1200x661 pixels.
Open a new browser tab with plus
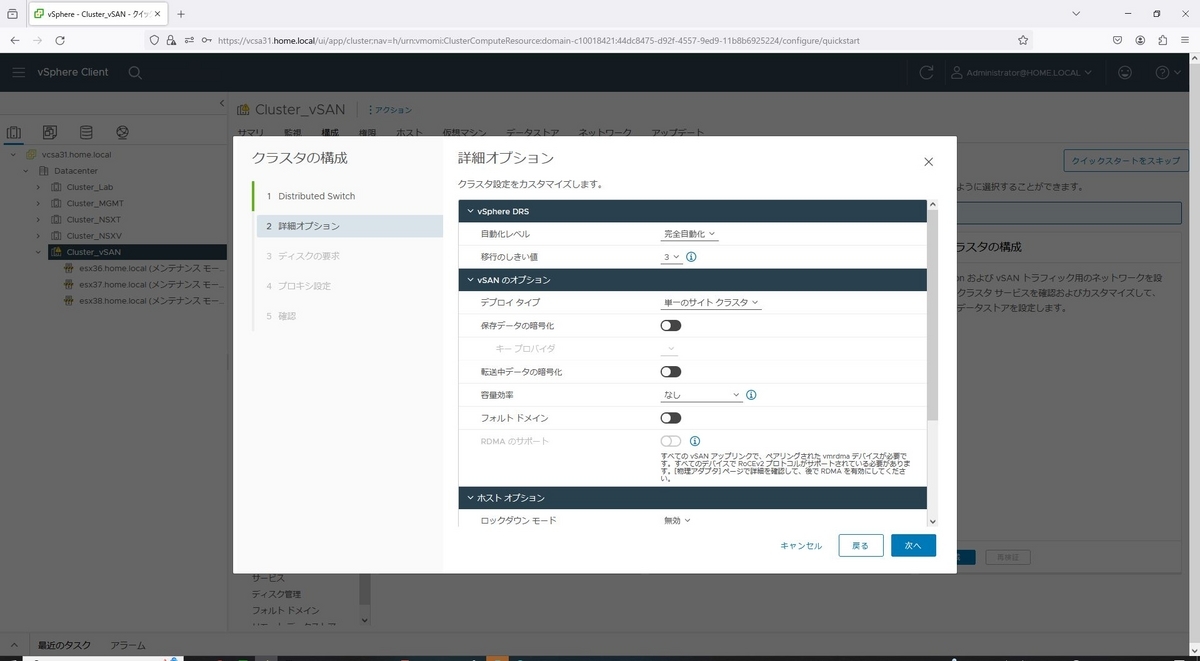(181, 14)
